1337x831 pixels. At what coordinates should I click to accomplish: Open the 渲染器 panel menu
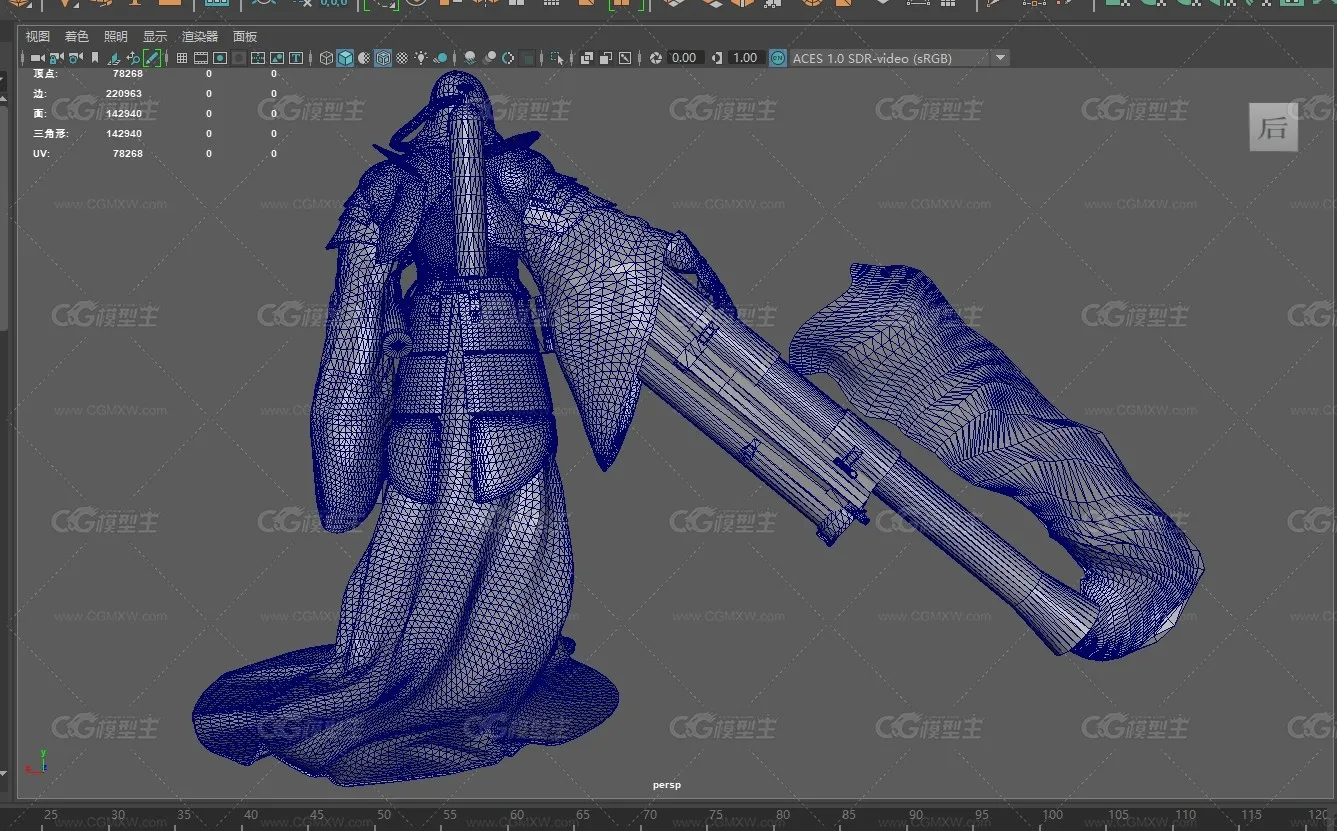200,36
